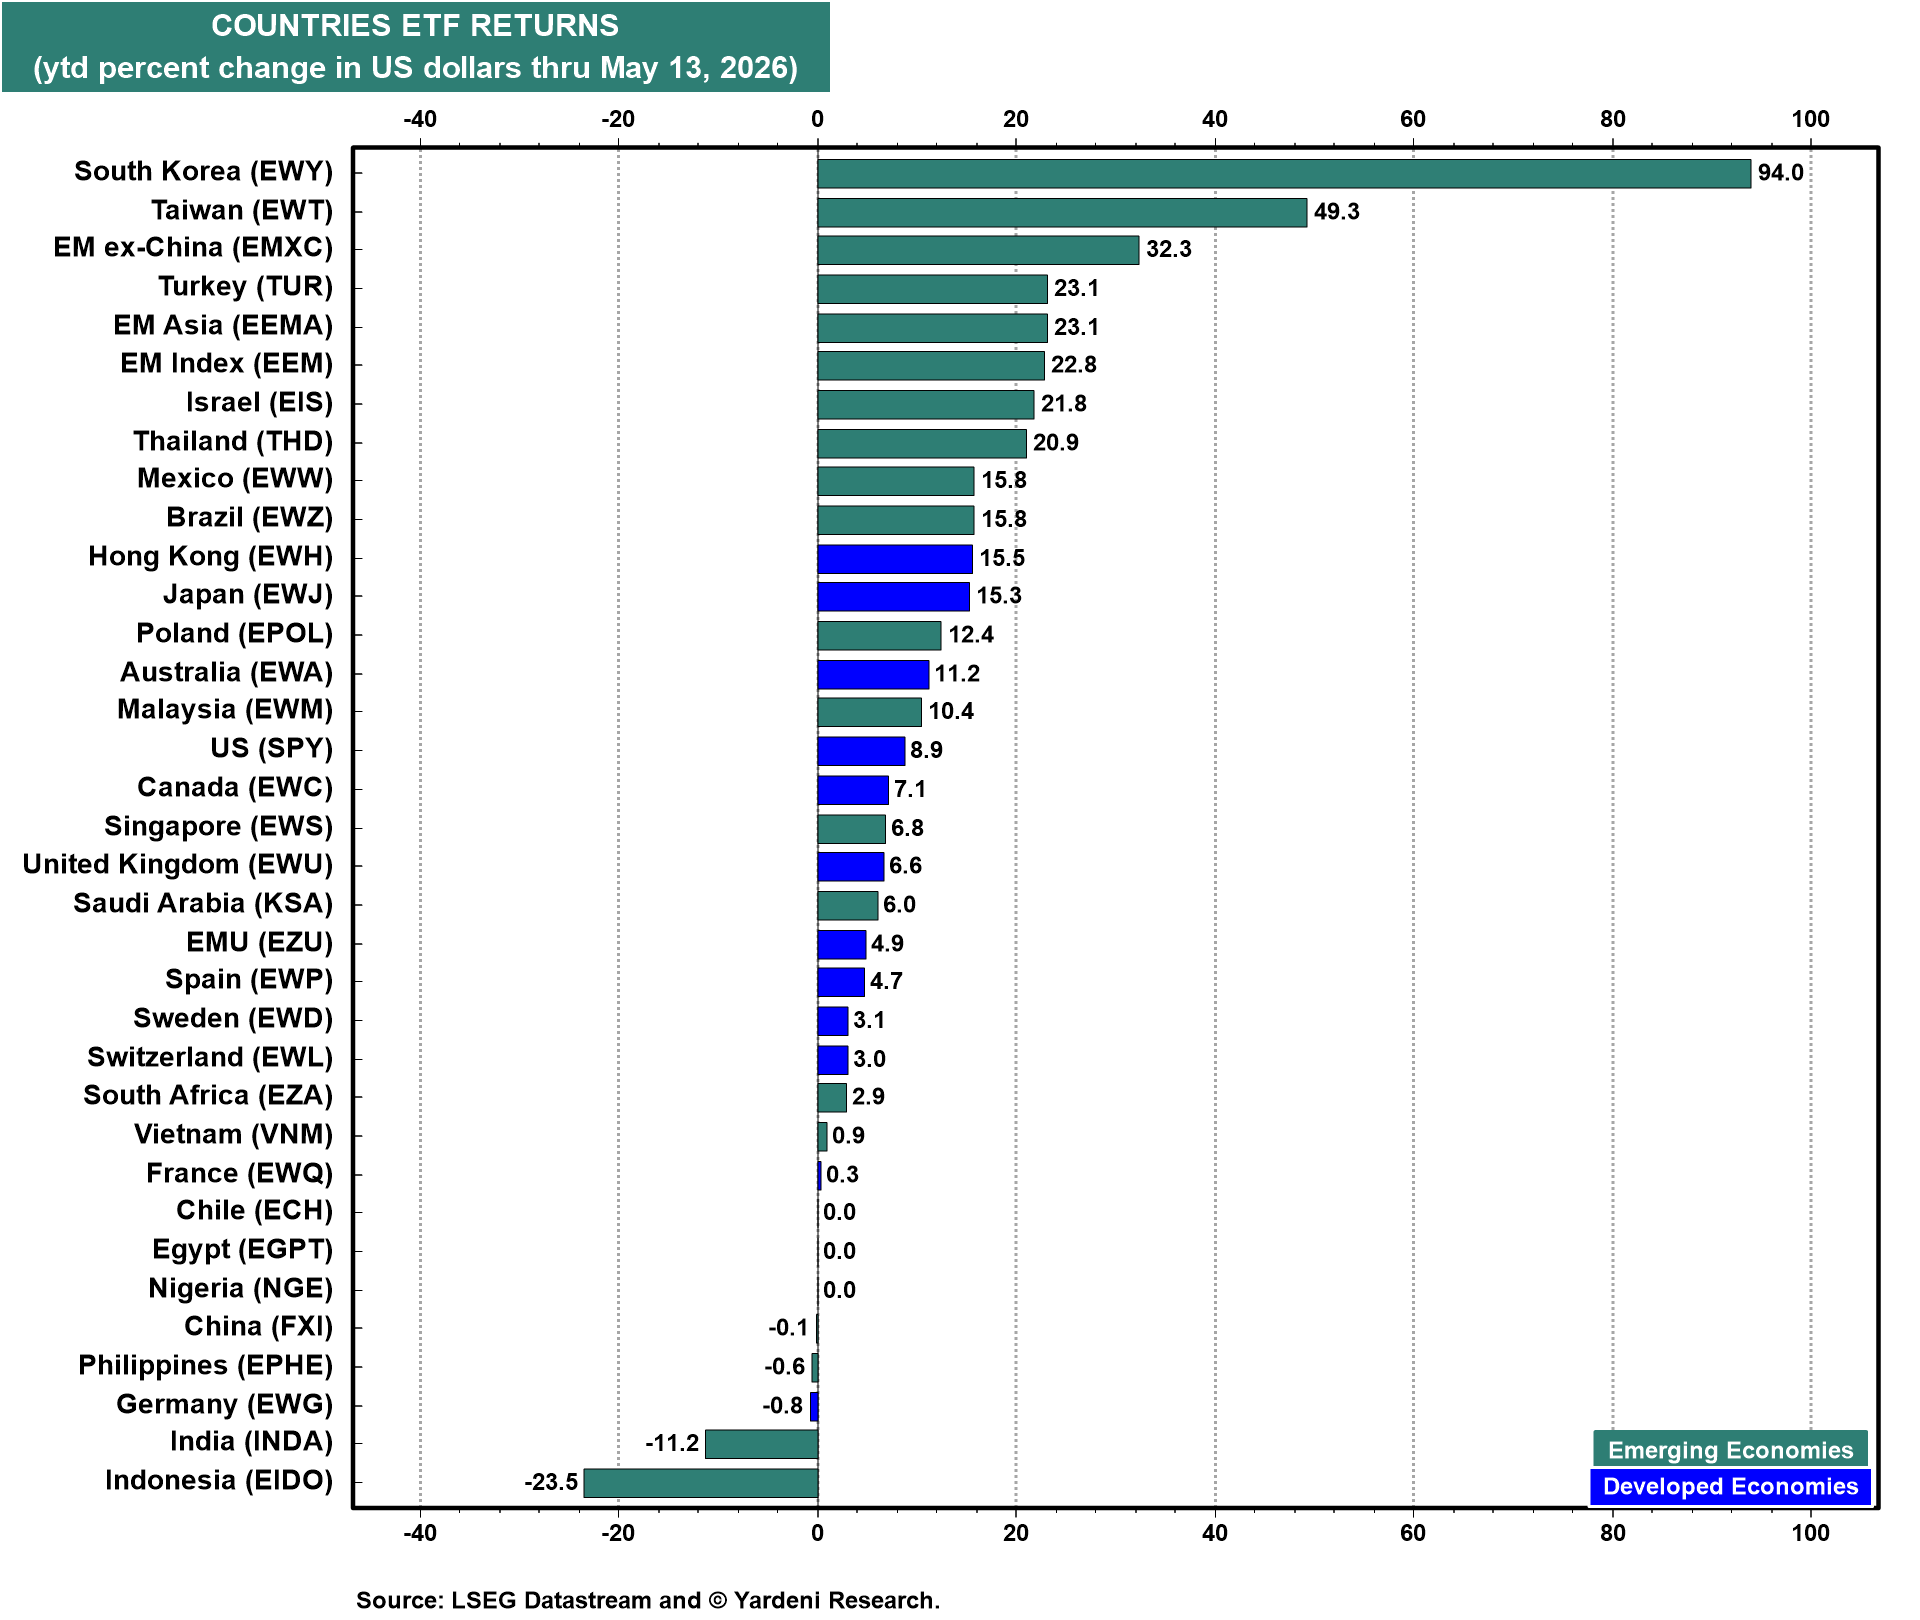Click the Indonesia -23.5 bar
Viewport: 1920px width, 1620px height.
(701, 1483)
